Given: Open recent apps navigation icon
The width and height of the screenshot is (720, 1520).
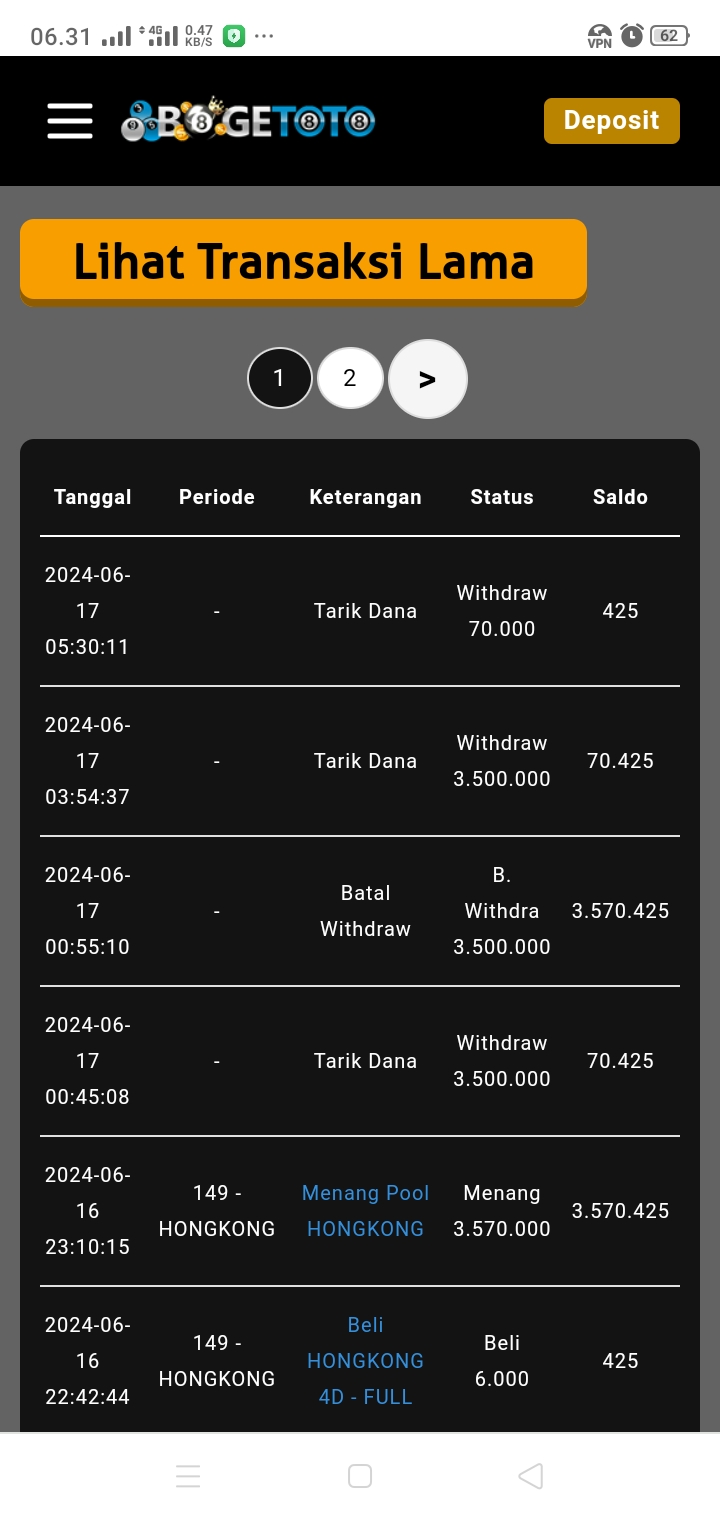Looking at the screenshot, I should tap(188, 1476).
